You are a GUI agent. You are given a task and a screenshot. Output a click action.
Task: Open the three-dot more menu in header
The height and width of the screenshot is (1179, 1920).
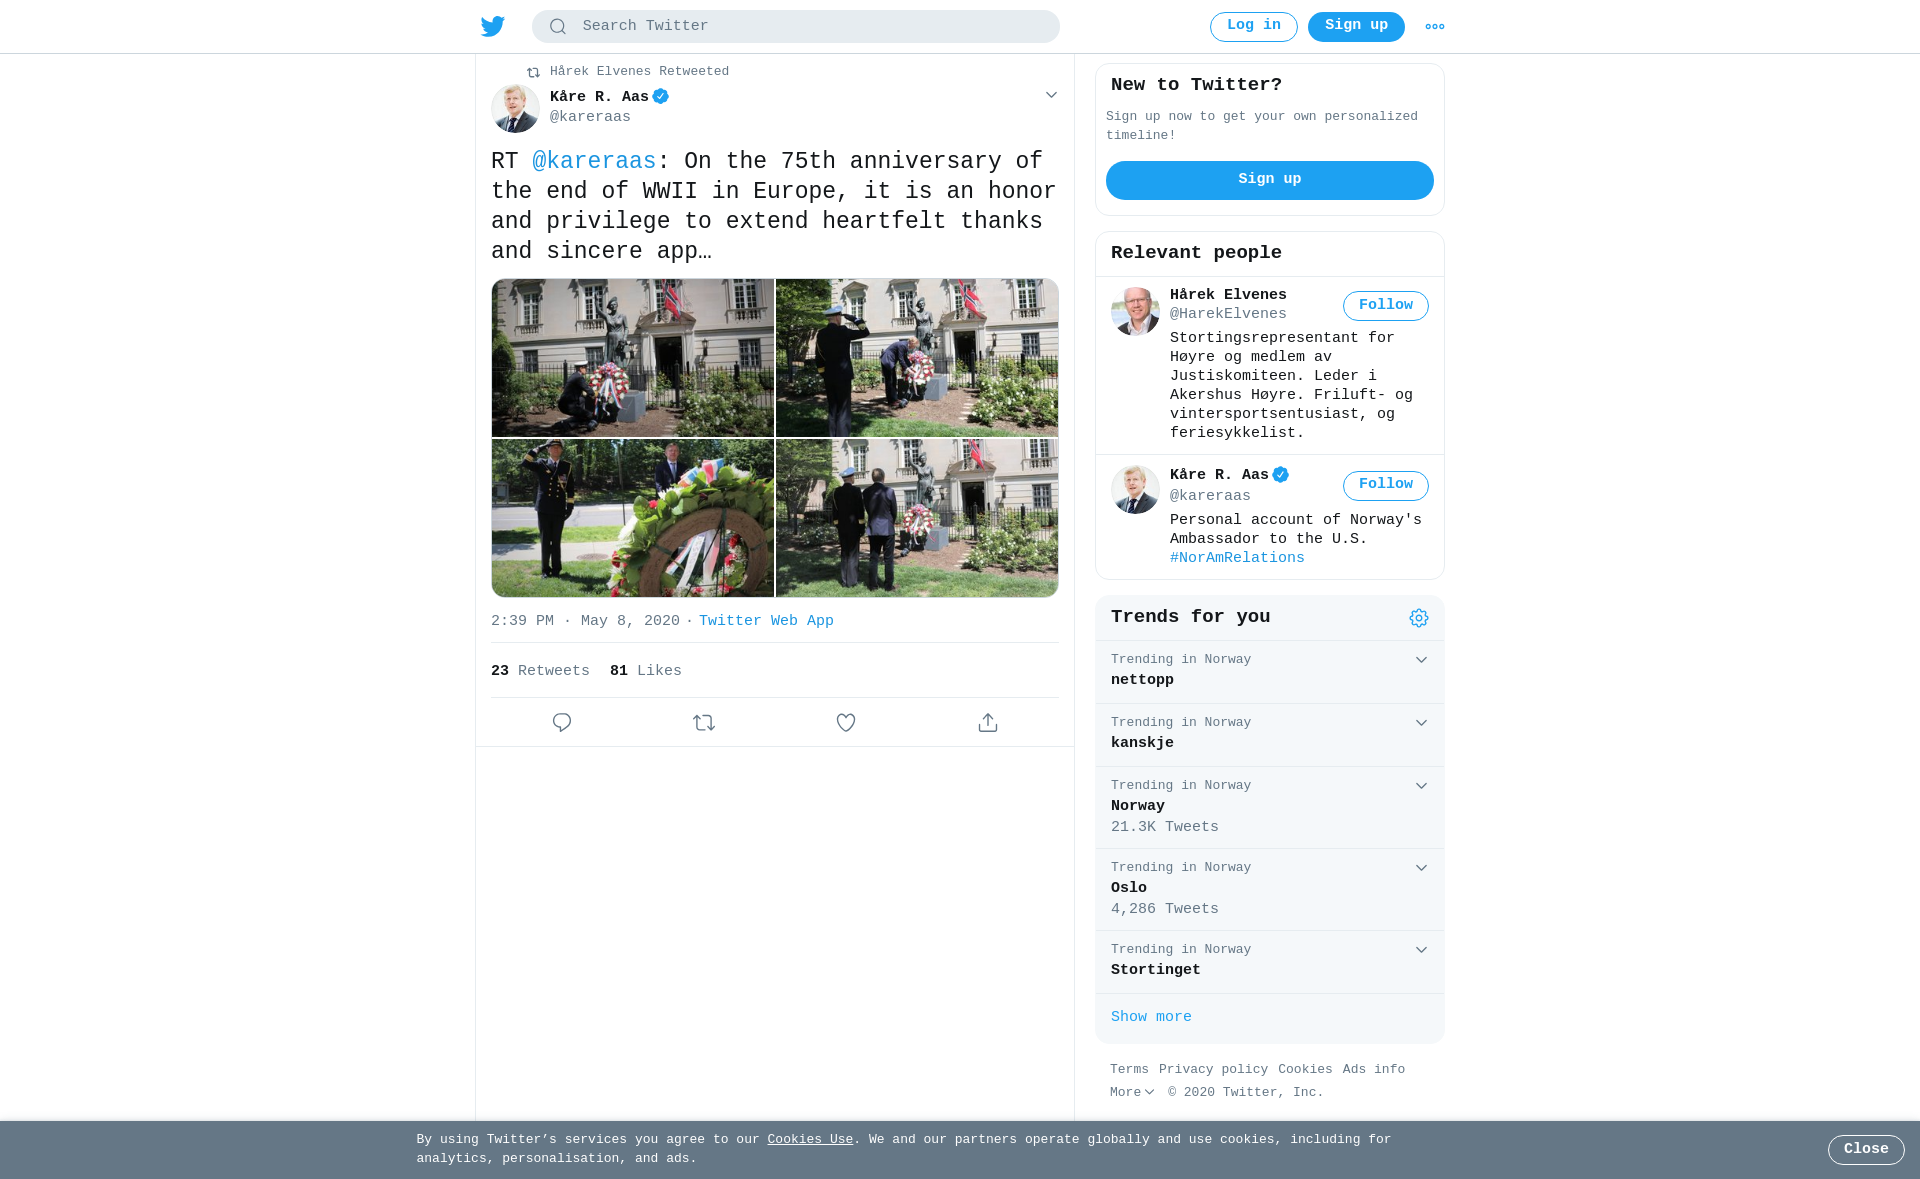pos(1435,27)
